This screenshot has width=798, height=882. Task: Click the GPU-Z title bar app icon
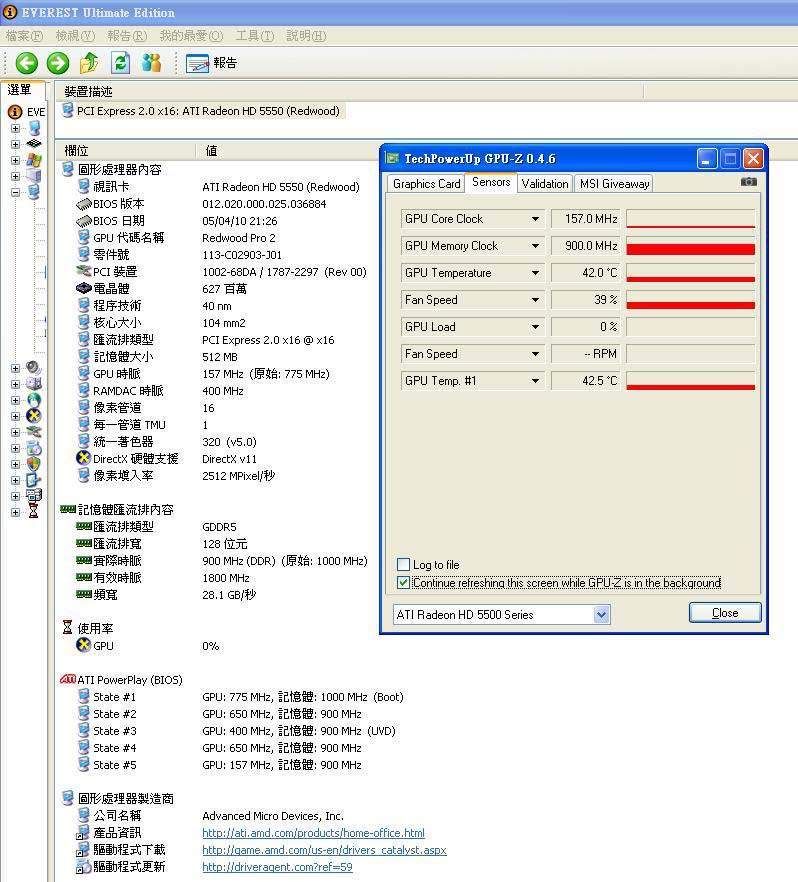click(392, 159)
